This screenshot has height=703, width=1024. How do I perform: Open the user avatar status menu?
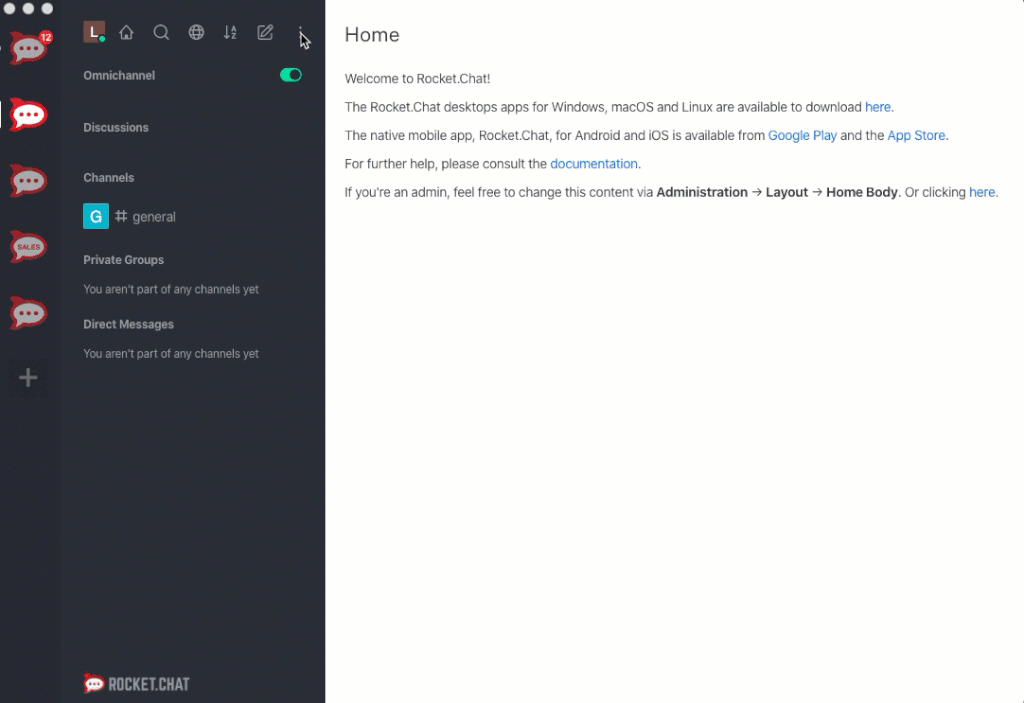point(94,32)
